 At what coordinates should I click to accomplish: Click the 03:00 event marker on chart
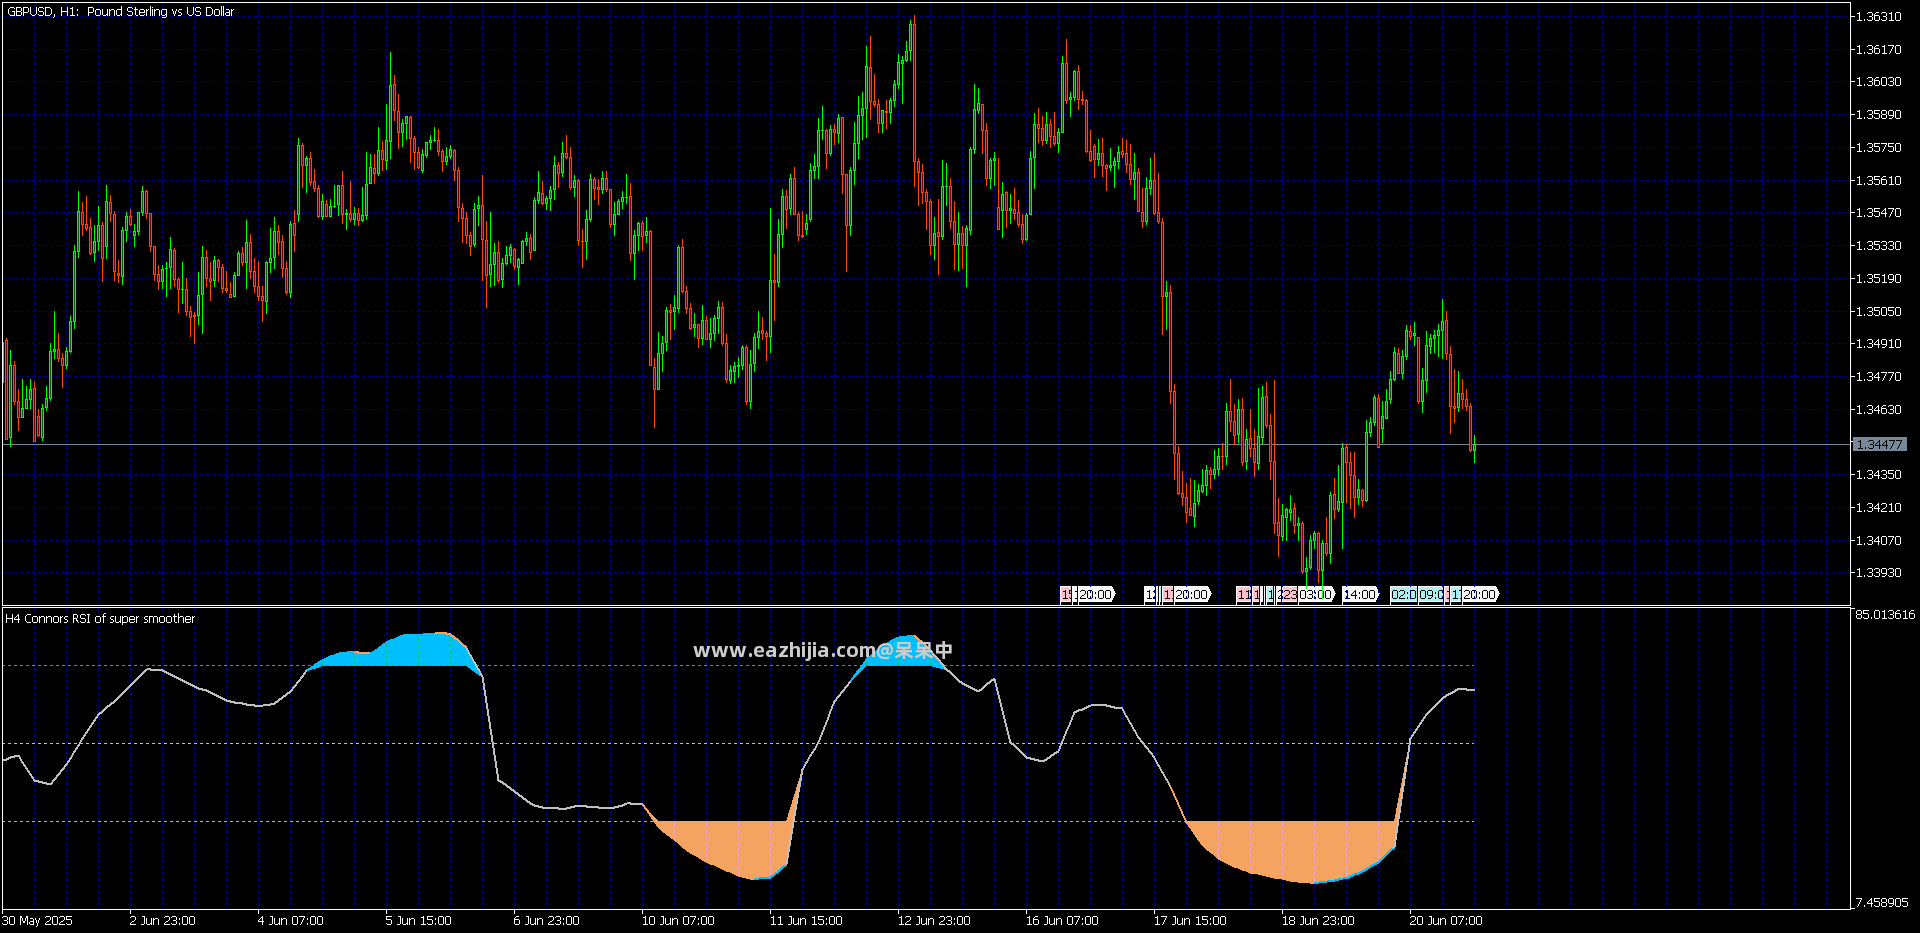(1316, 594)
